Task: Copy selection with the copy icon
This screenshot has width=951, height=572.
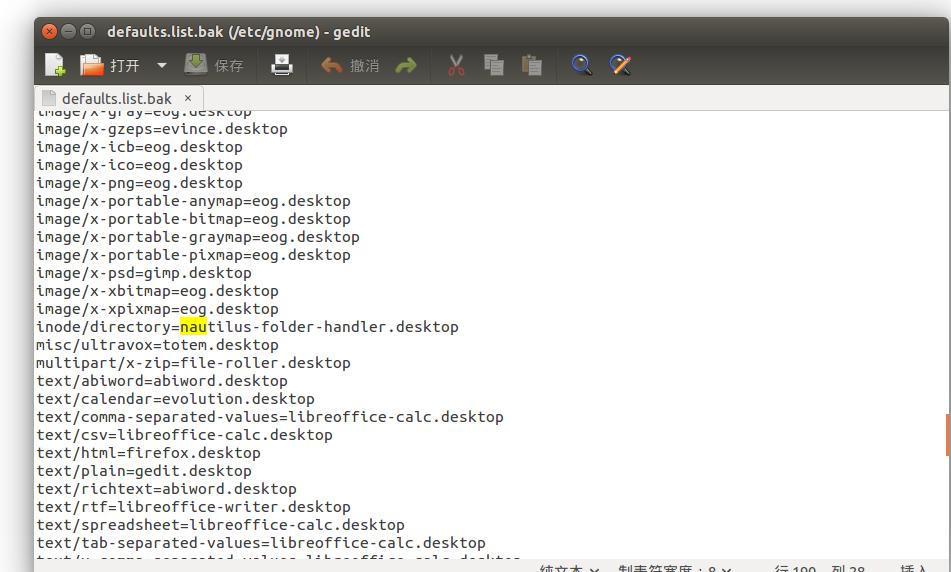Action: [494, 65]
